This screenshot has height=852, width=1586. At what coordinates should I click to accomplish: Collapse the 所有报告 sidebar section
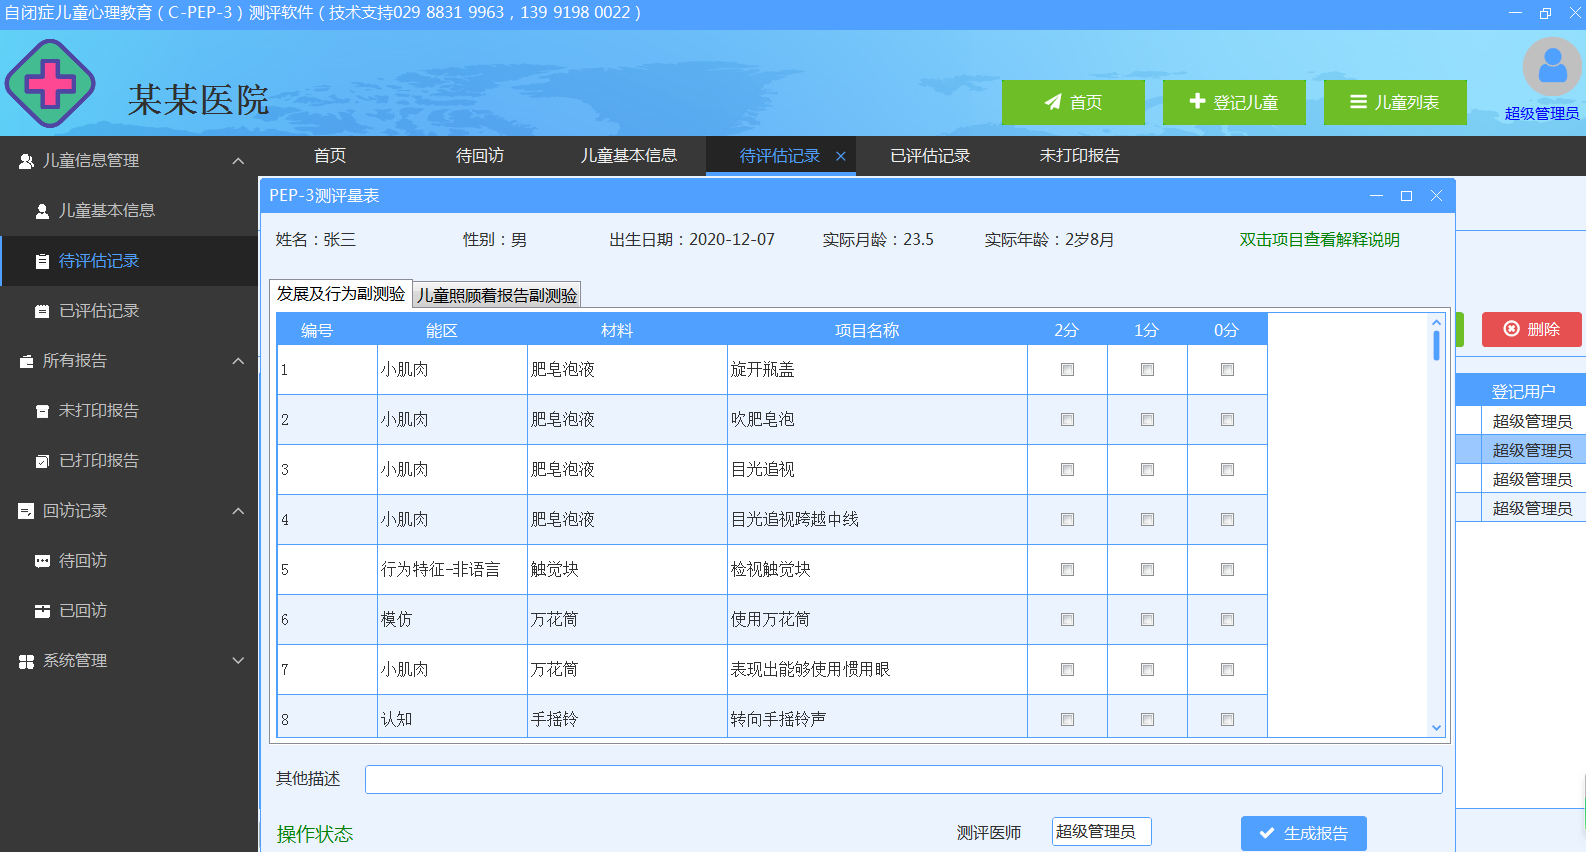click(x=238, y=361)
